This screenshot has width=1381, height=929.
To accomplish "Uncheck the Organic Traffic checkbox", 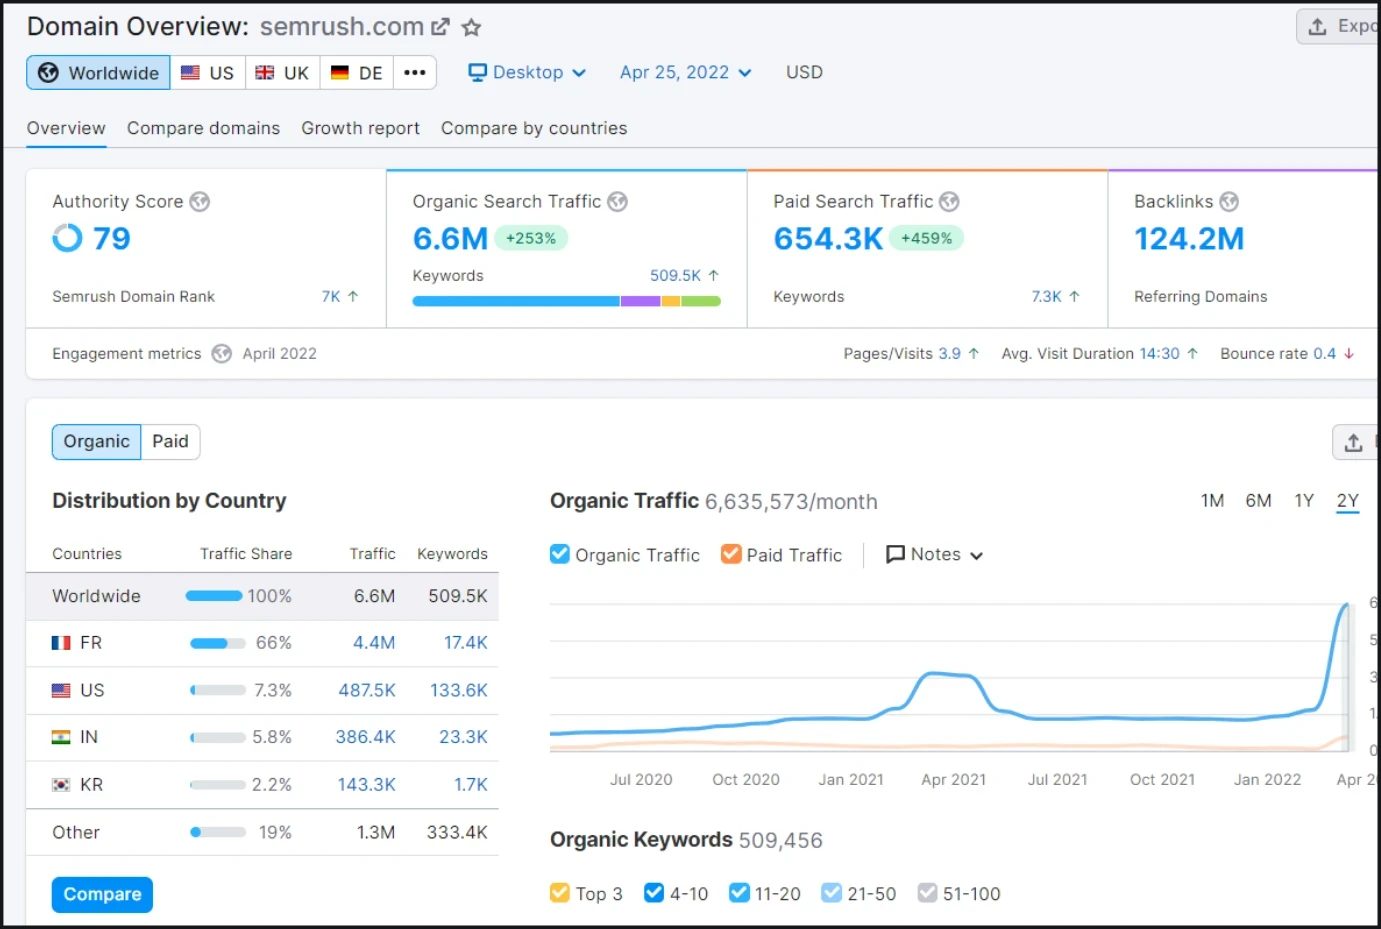I will pos(560,554).
